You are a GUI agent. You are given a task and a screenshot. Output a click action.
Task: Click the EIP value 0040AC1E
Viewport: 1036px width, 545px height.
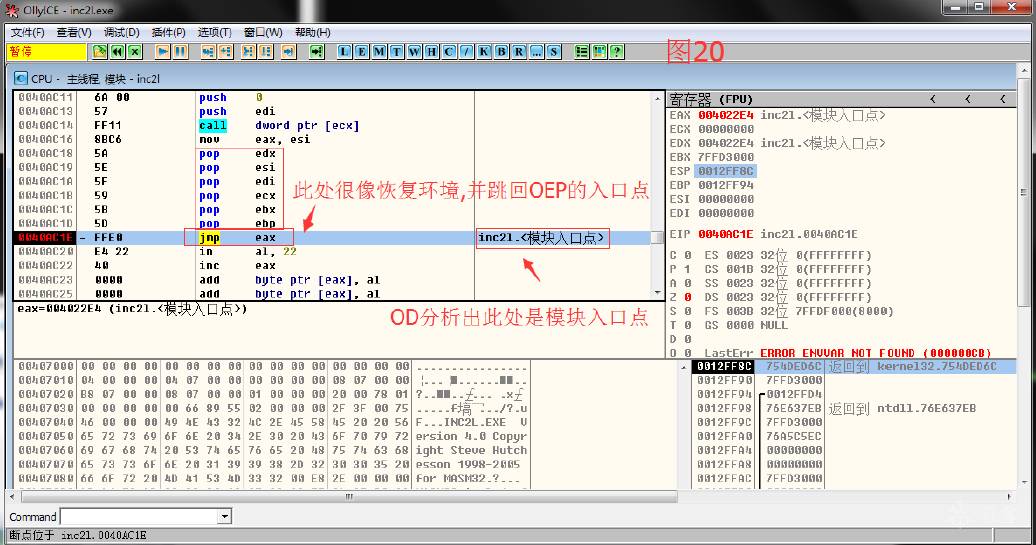725,234
